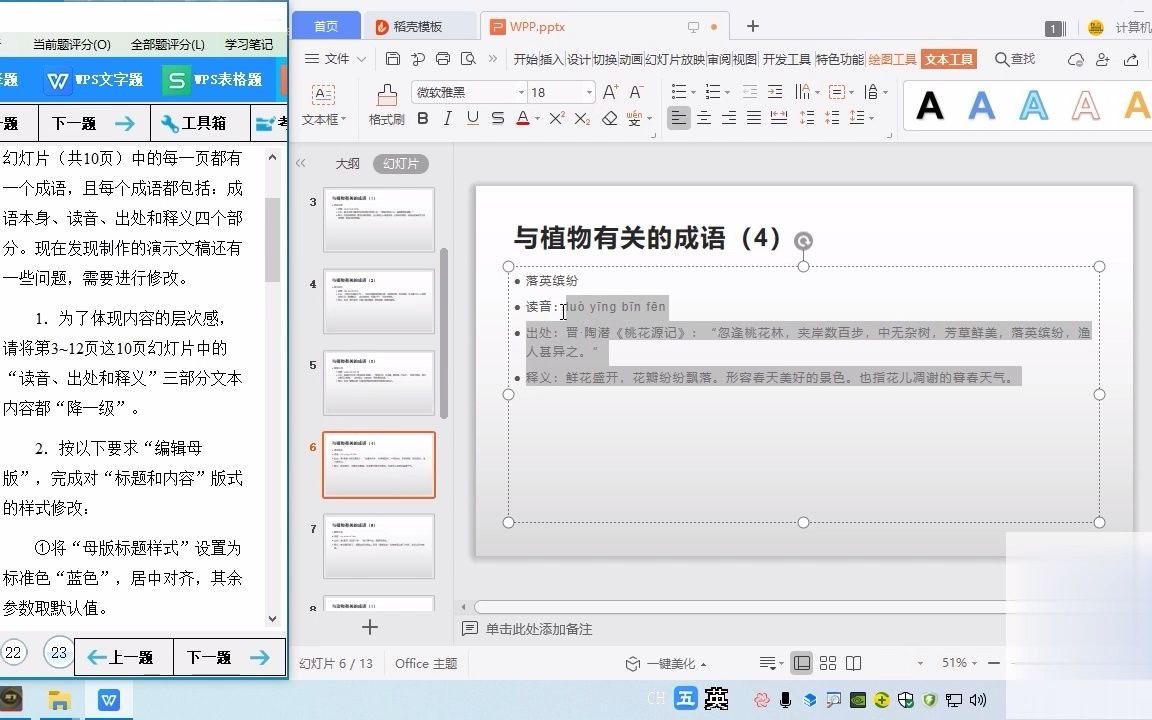Apply subscript formatting
1152x720 pixels.
click(582, 118)
